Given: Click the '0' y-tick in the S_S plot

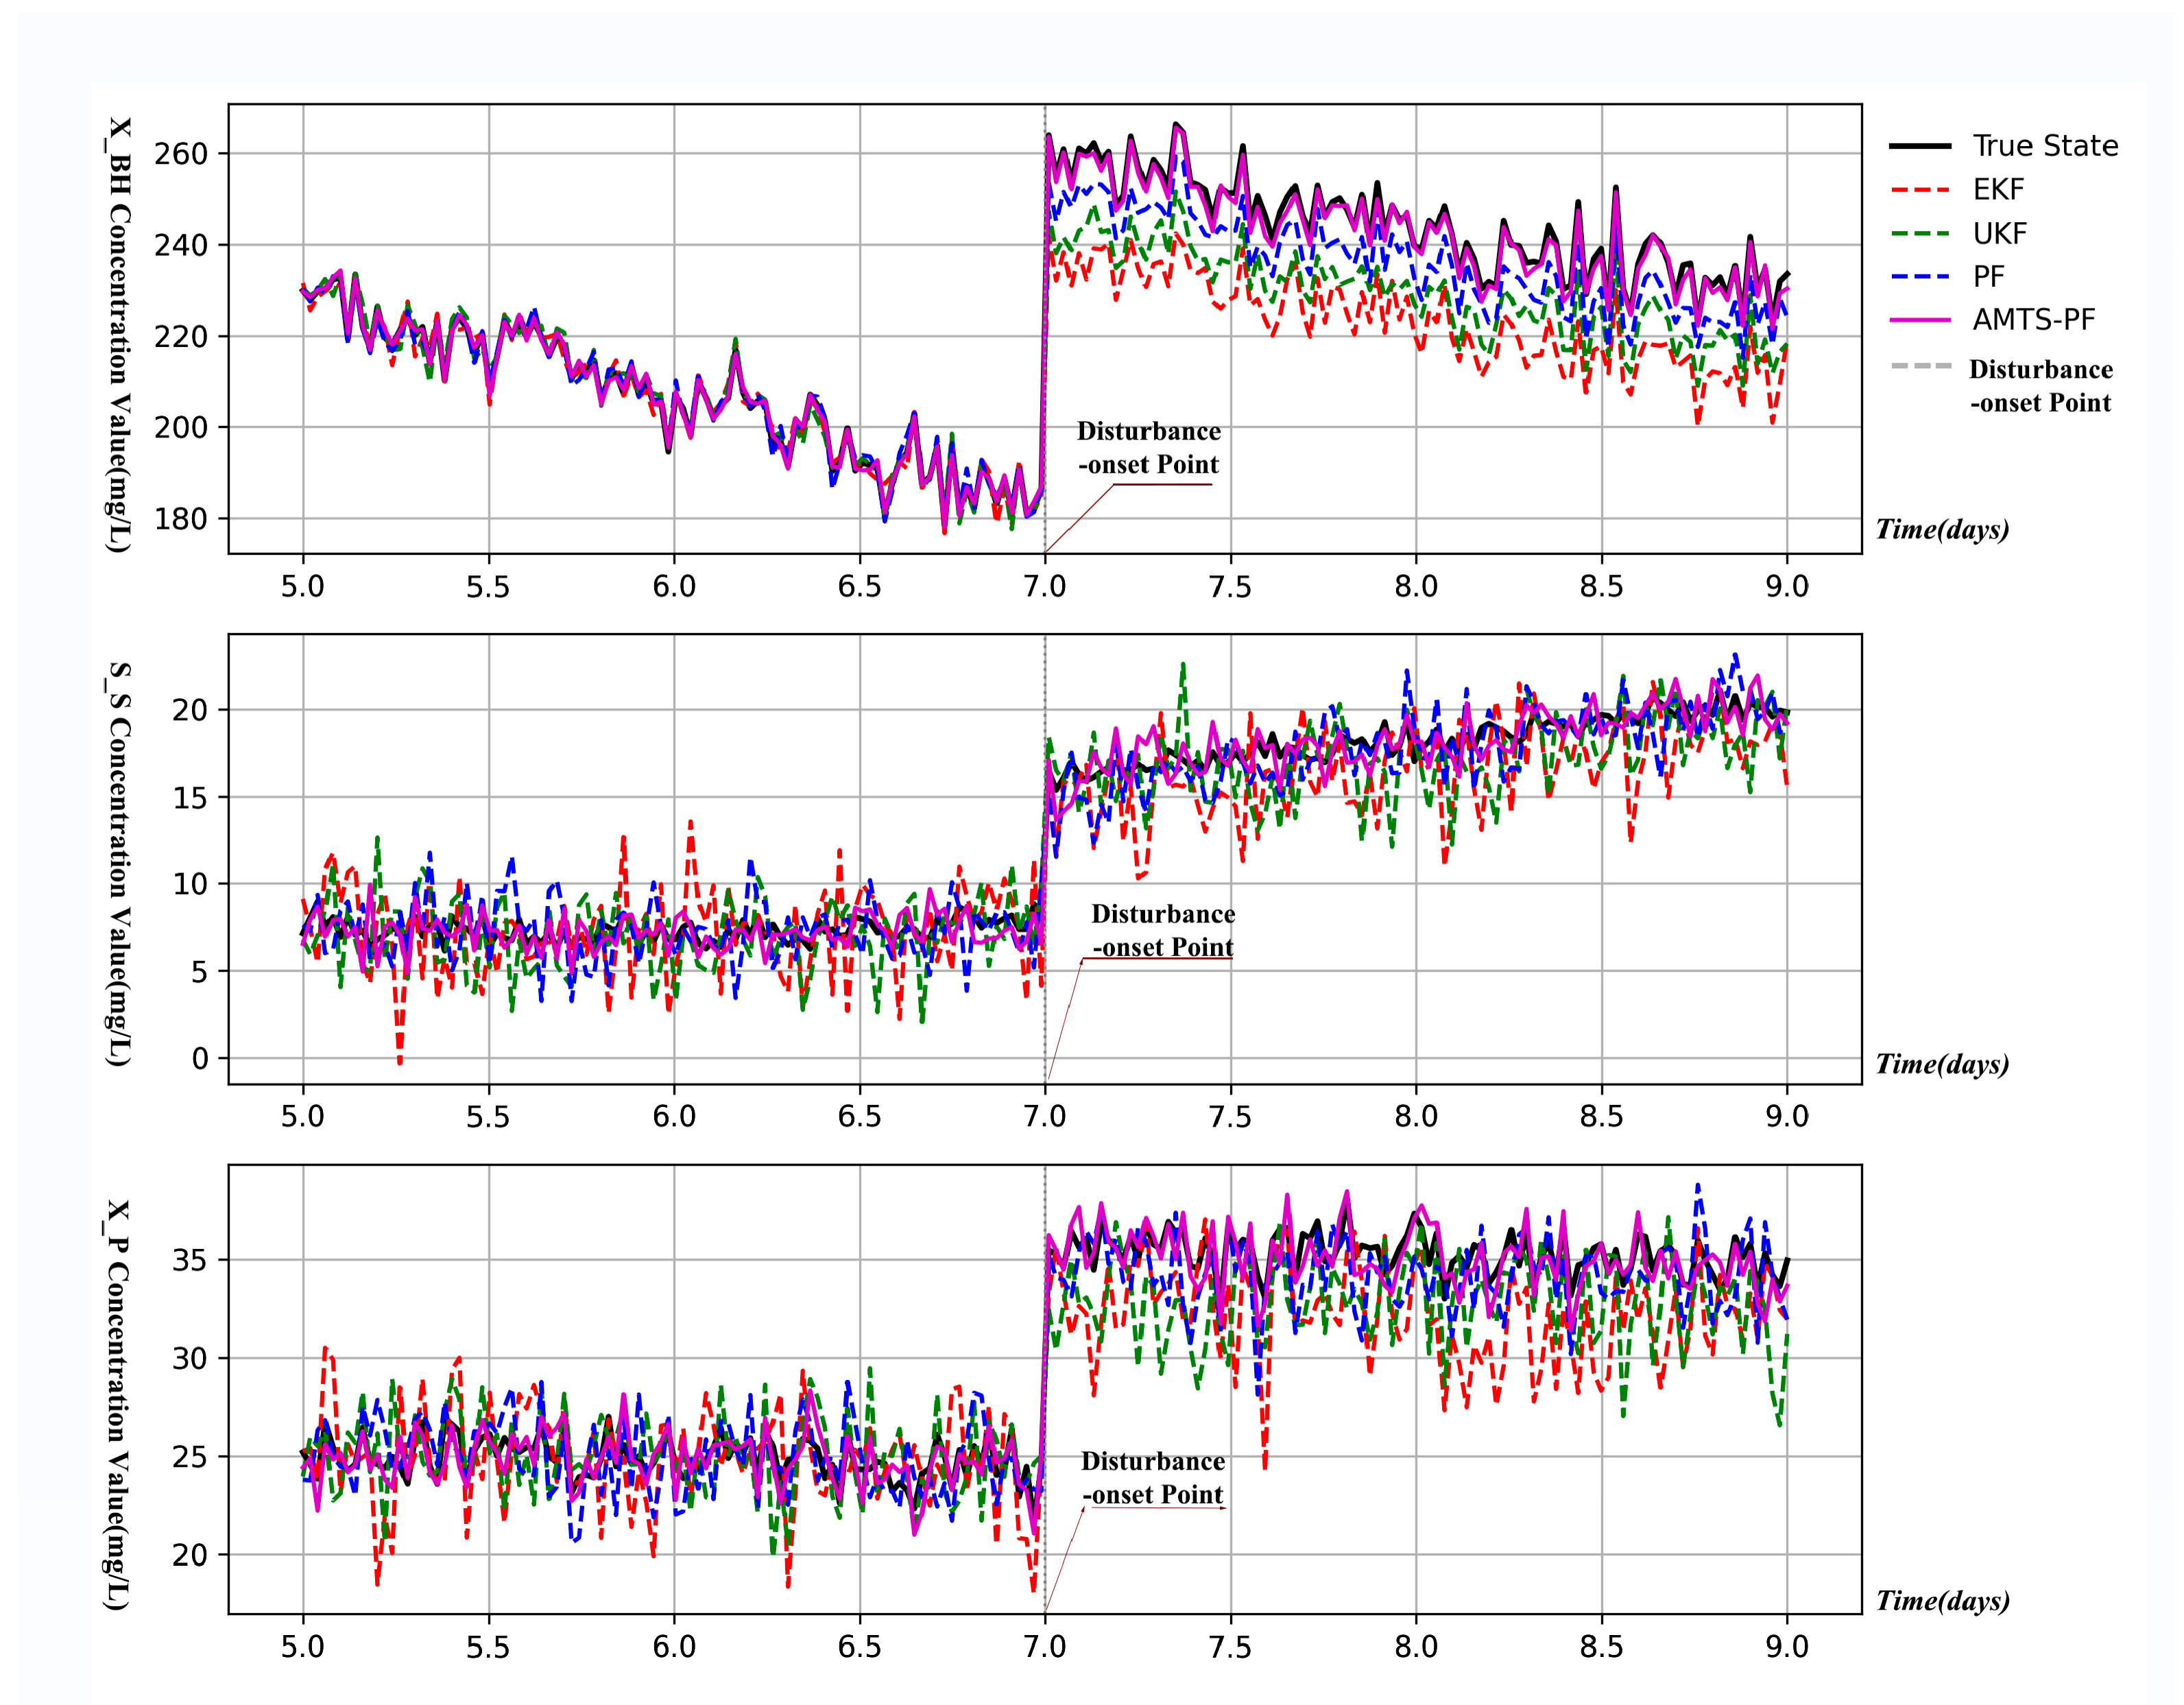Looking at the screenshot, I should click(200, 1059).
